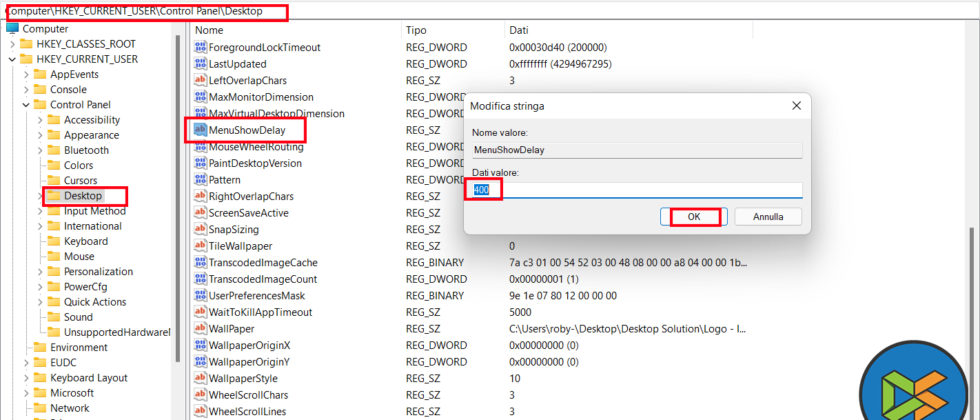Select the PowerCfg key
Image resolution: width=980 pixels, height=420 pixels.
(86, 287)
